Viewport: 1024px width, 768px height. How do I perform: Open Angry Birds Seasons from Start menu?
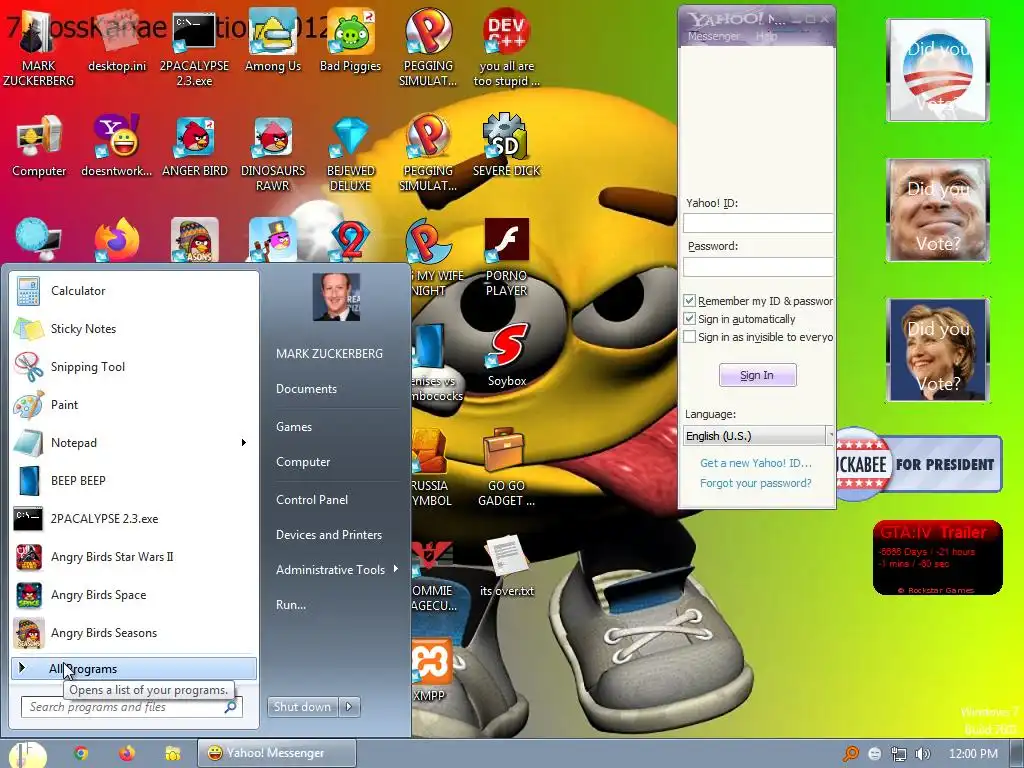click(x=133, y=633)
